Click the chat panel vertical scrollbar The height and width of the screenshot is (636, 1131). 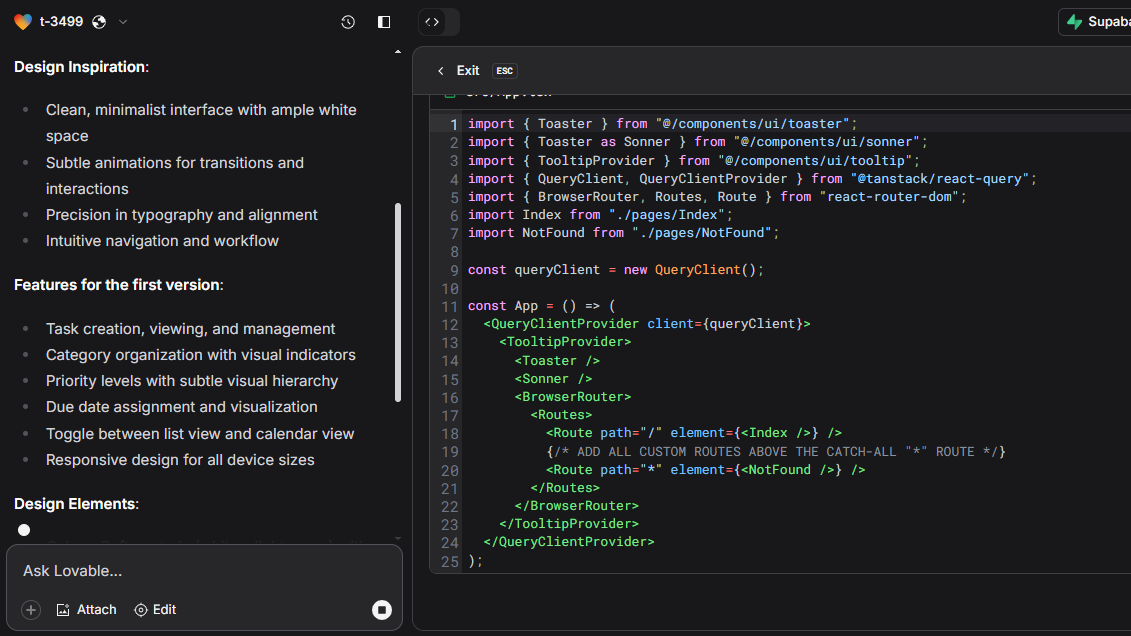tap(398, 300)
